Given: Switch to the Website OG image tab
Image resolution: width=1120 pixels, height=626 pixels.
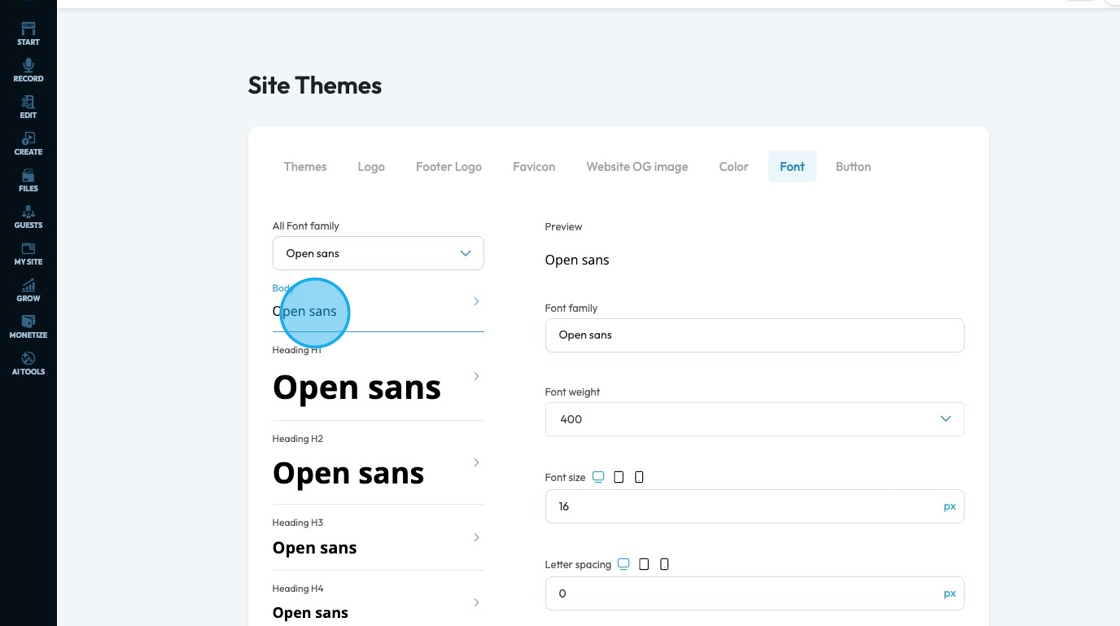Looking at the screenshot, I should click(x=637, y=167).
